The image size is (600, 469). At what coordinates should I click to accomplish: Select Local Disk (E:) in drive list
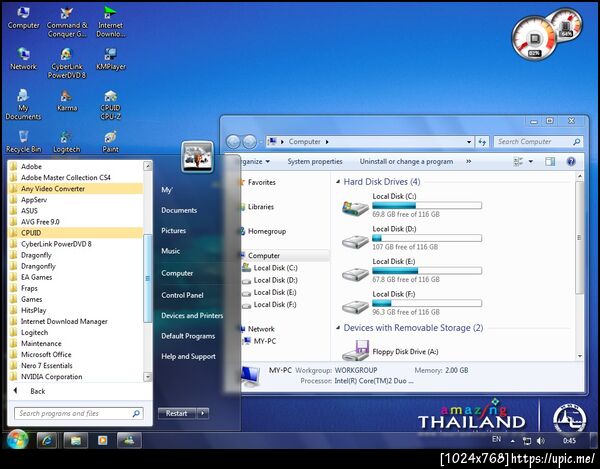click(411, 270)
